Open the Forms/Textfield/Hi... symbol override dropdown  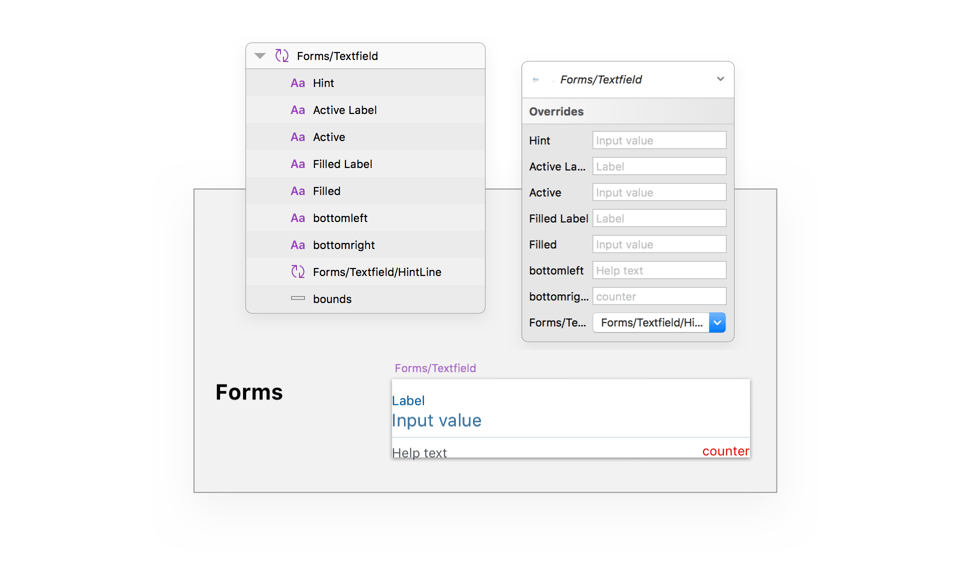[659, 322]
